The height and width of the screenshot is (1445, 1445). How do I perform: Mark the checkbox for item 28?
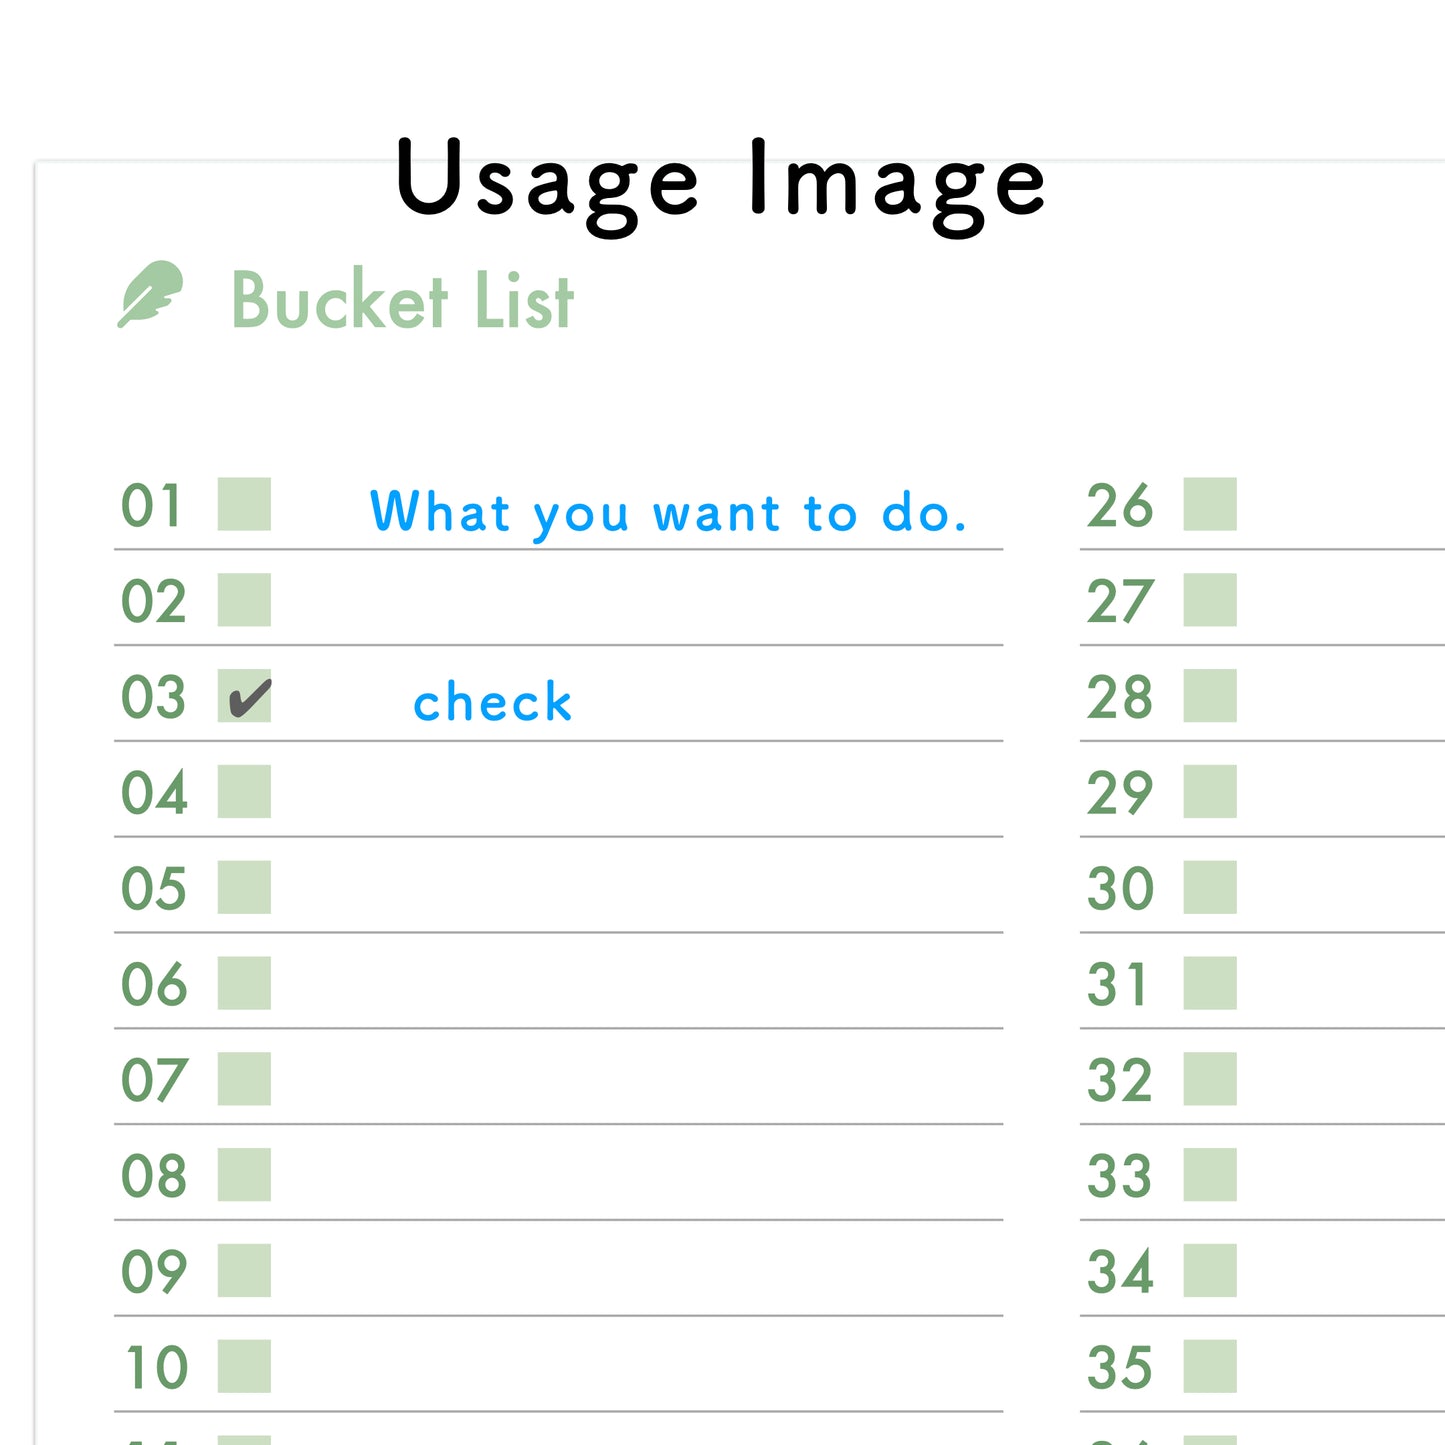(1210, 696)
